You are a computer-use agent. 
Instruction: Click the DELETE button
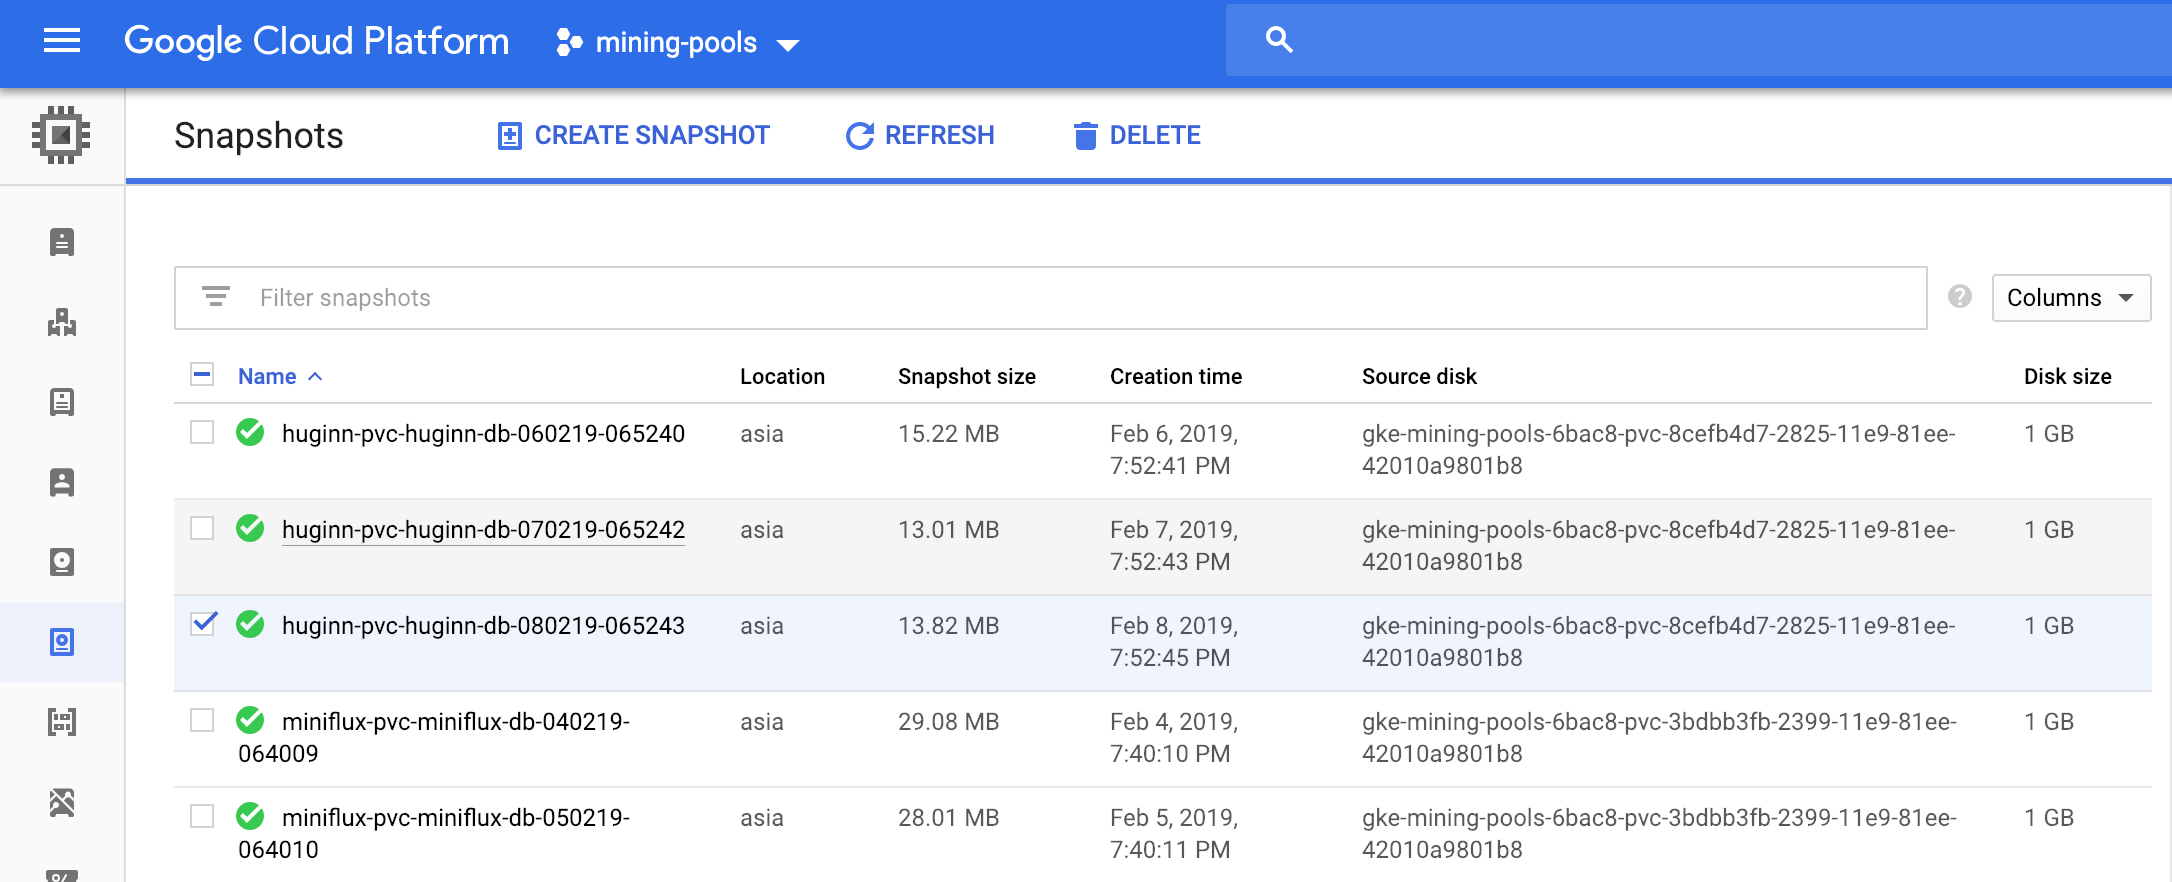[1136, 136]
